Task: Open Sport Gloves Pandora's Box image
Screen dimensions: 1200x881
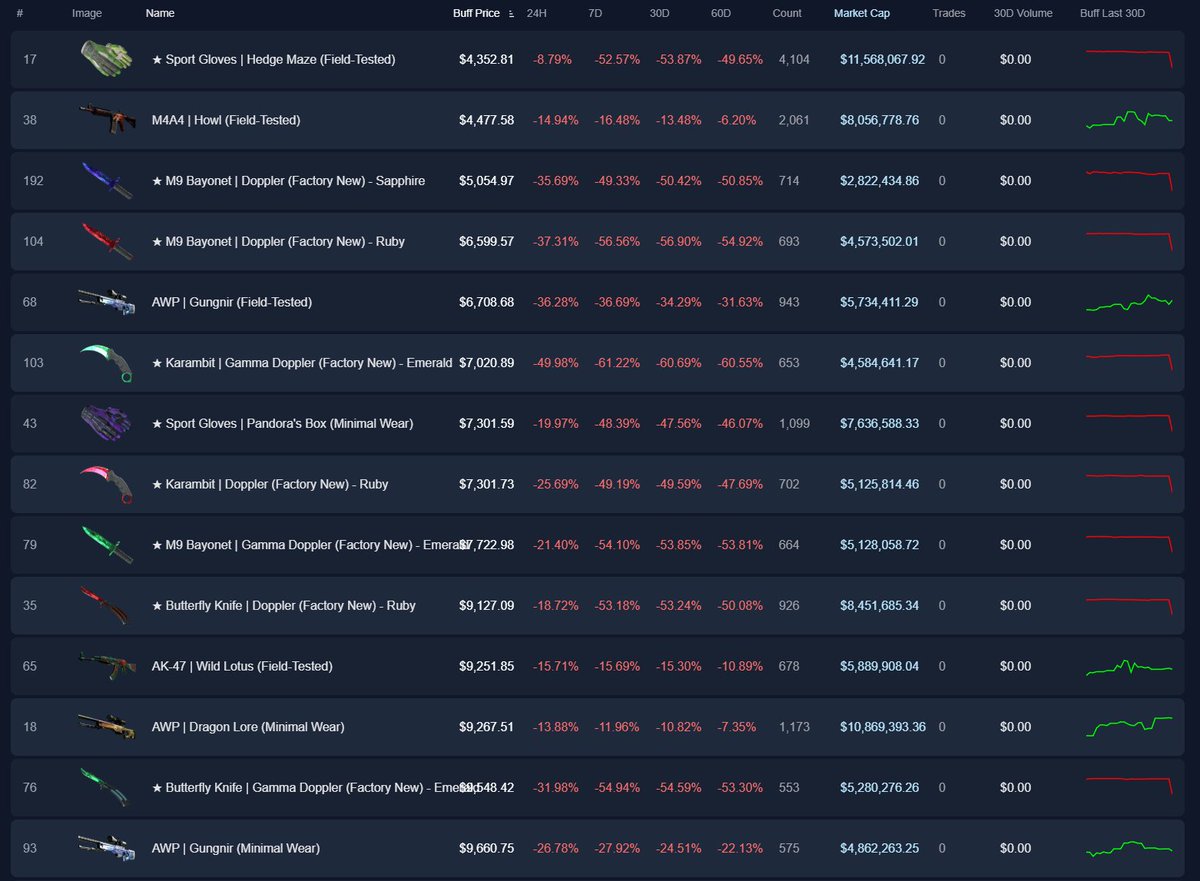Action: (x=106, y=423)
